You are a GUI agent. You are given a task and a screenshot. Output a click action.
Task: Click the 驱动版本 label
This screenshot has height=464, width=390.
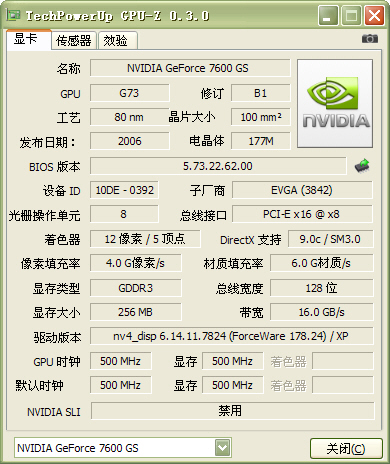[x=57, y=337]
